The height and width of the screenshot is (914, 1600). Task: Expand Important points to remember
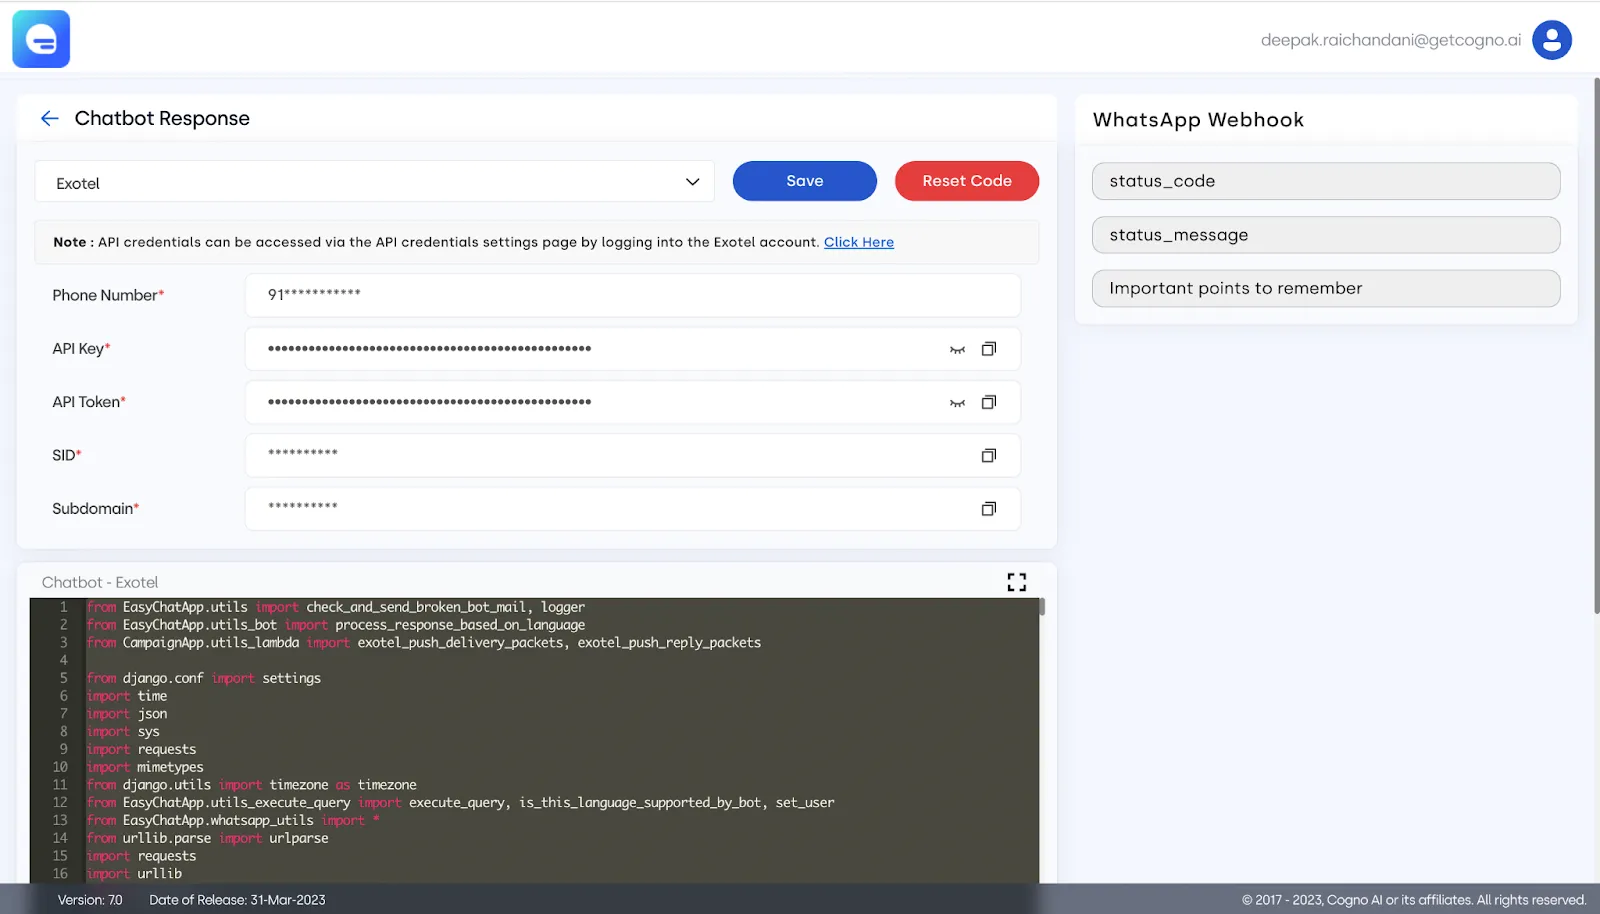click(1326, 288)
